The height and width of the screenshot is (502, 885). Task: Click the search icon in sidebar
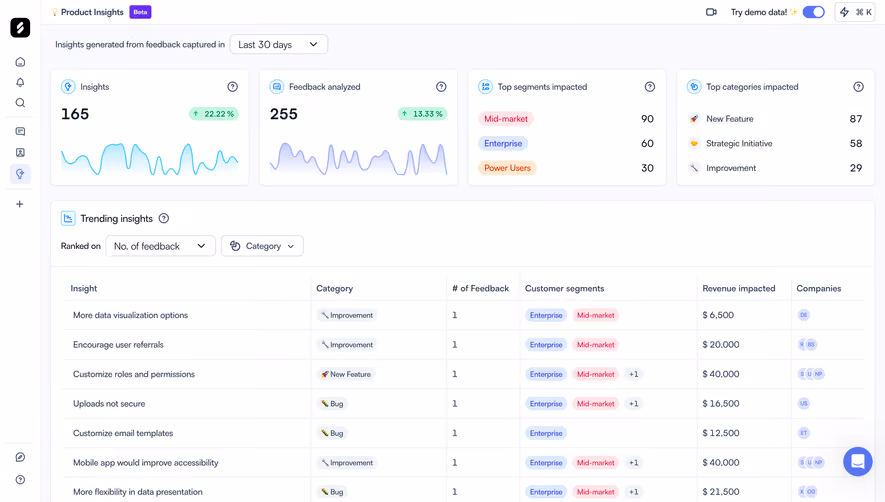(20, 103)
